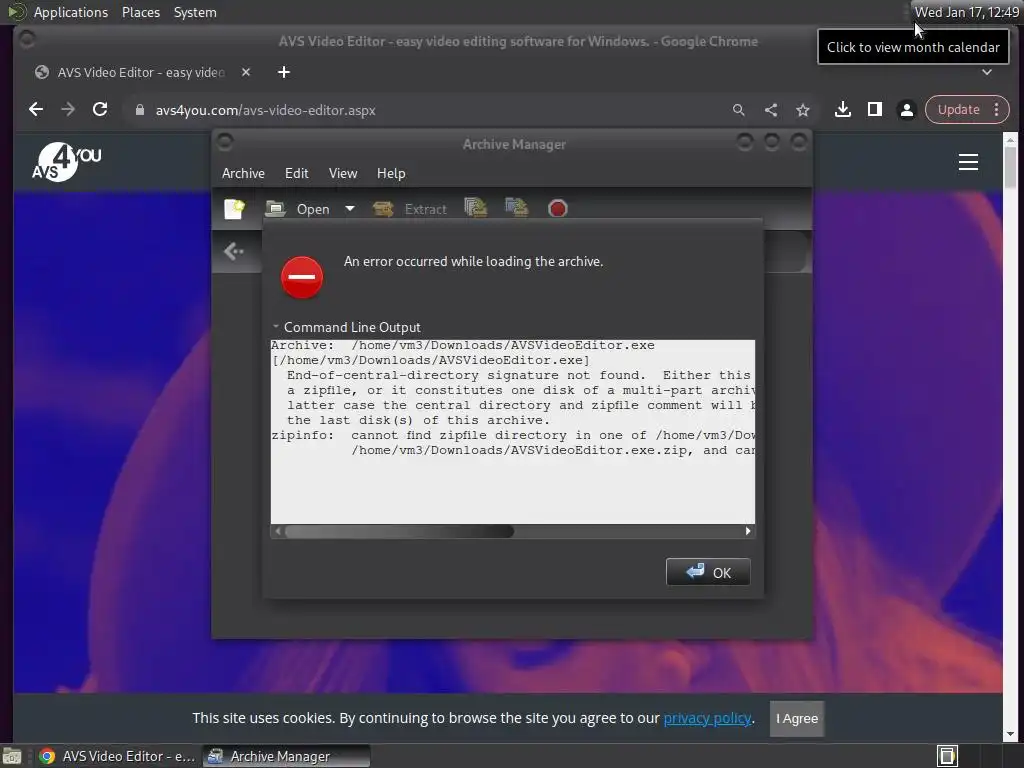
Task: Click the back arrow in Archive Manager location bar
Action: tap(234, 251)
